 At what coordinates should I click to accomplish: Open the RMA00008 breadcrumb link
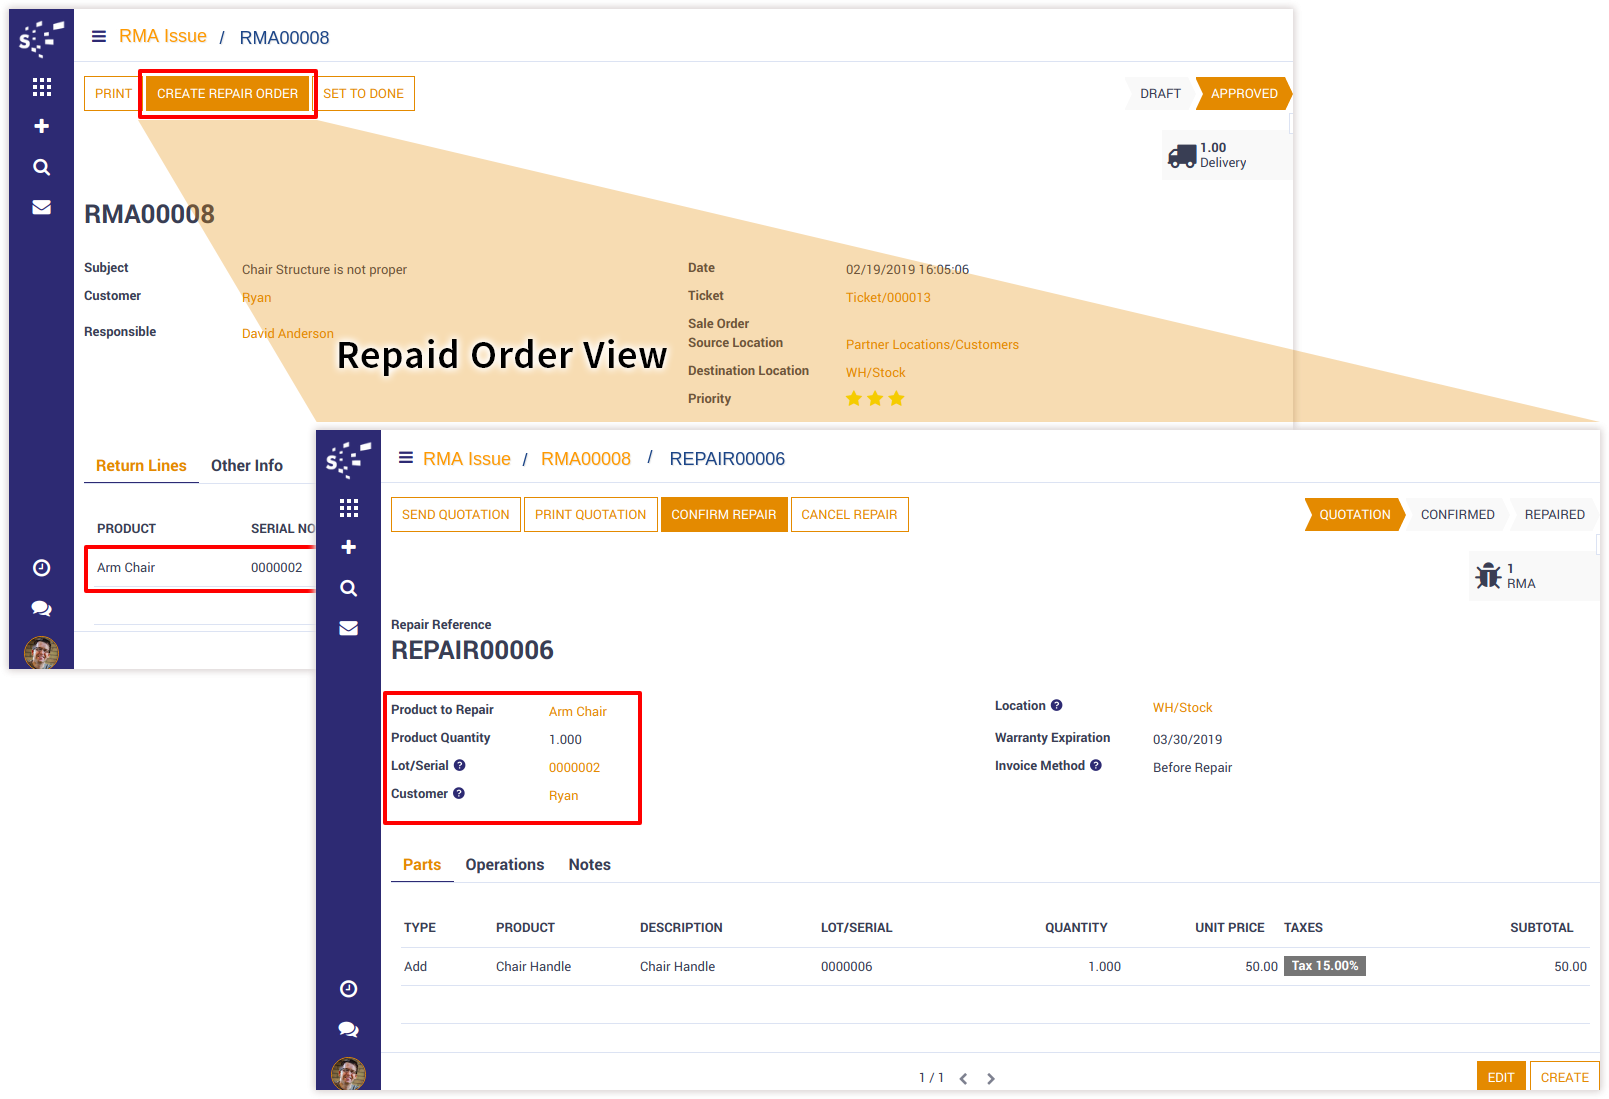585,459
